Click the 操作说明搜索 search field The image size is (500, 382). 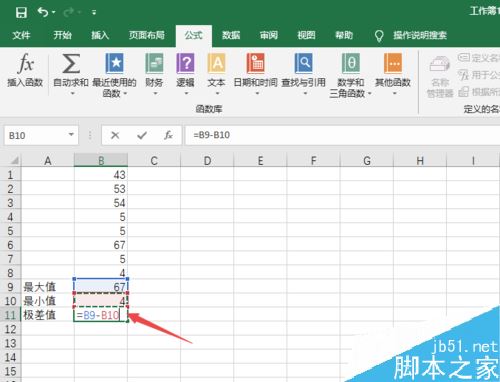pyautogui.click(x=420, y=35)
